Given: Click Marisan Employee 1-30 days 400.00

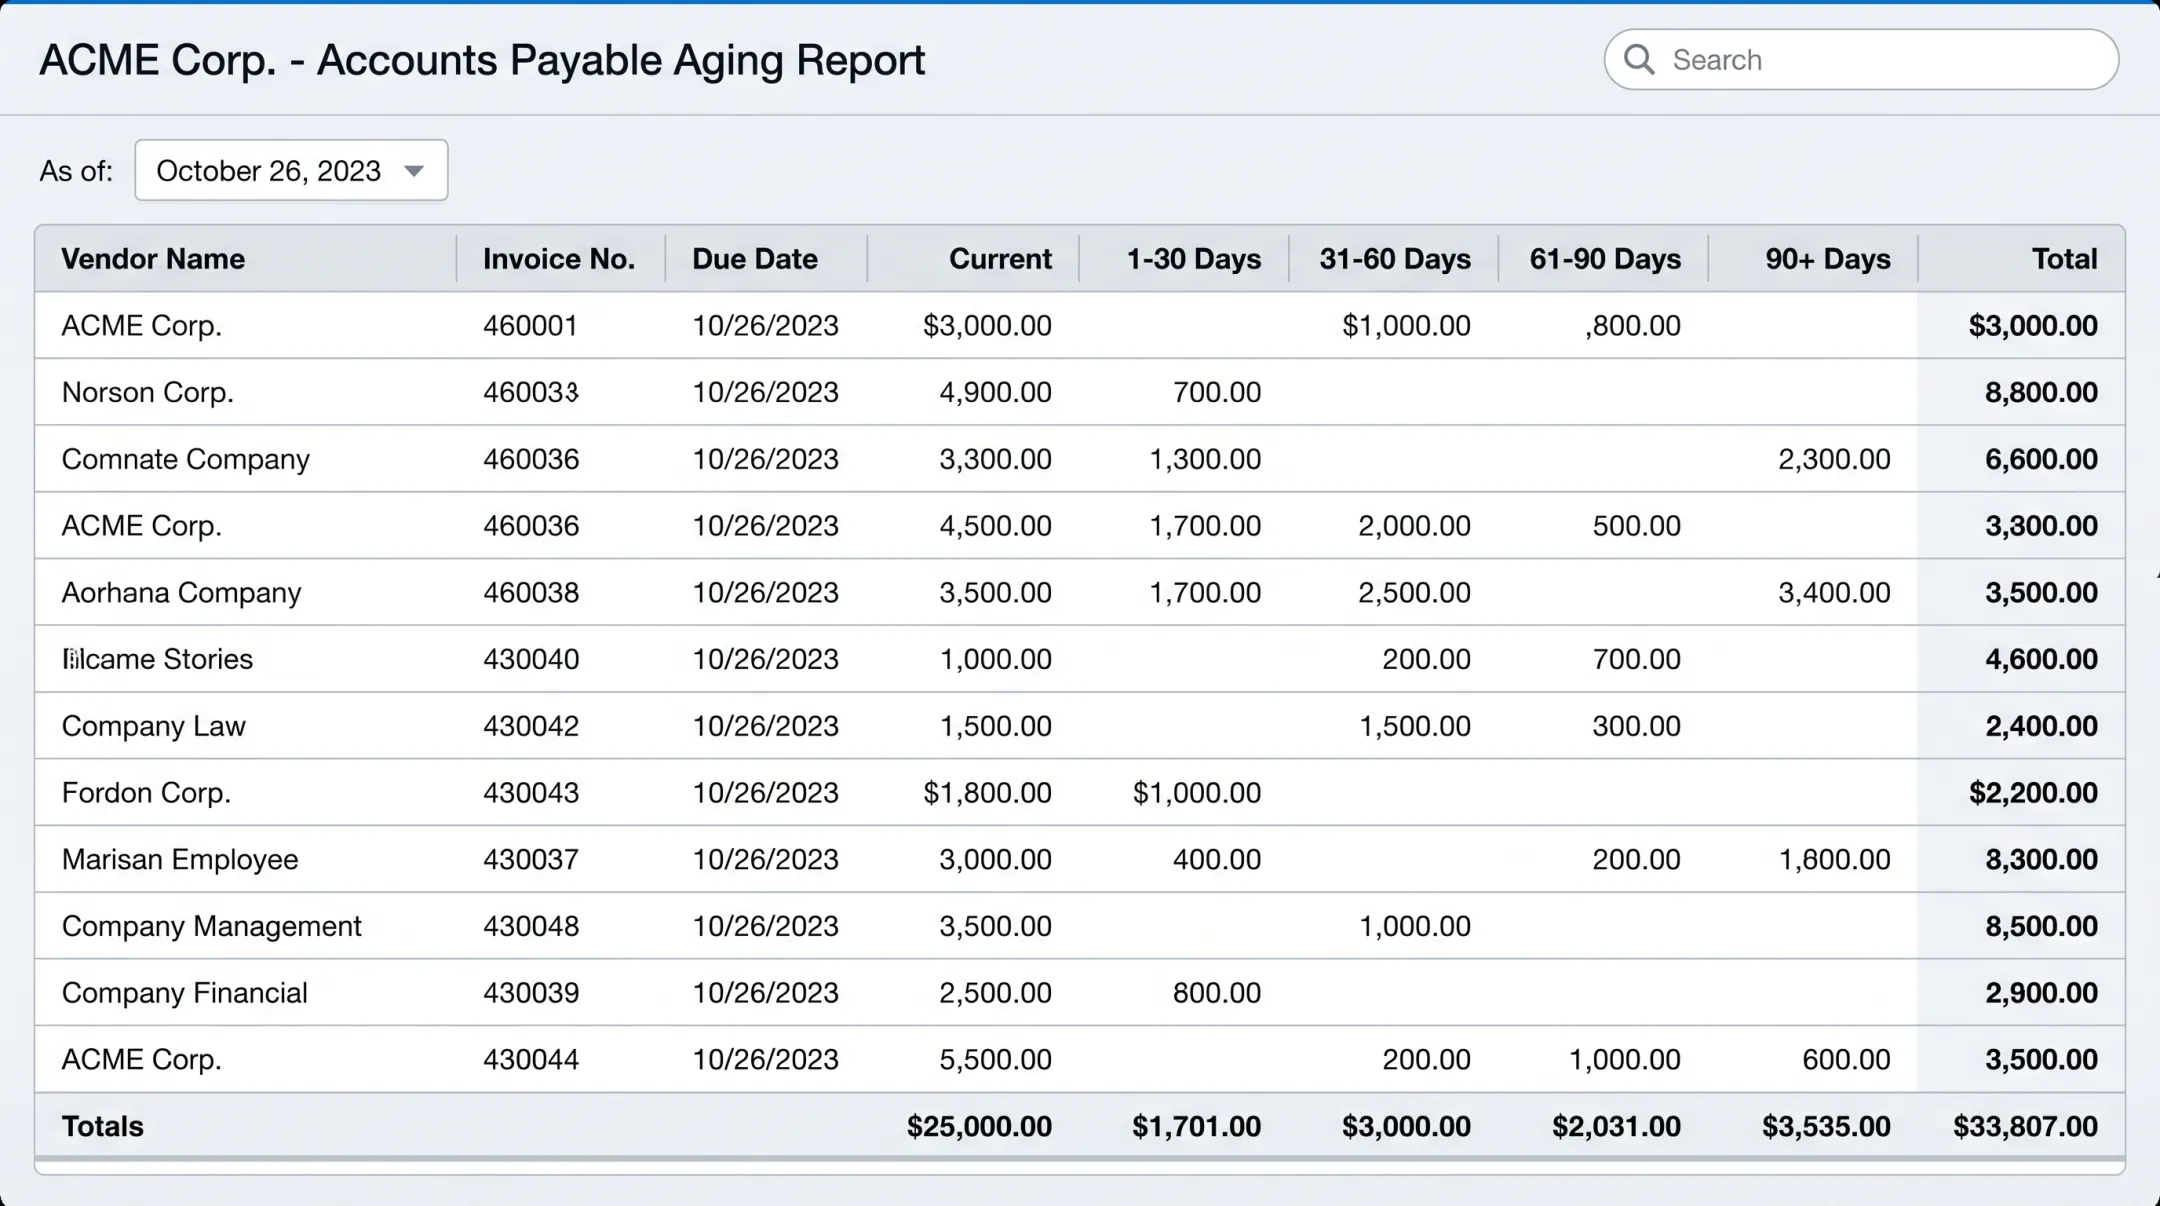Looking at the screenshot, I should pyautogui.click(x=1217, y=859).
